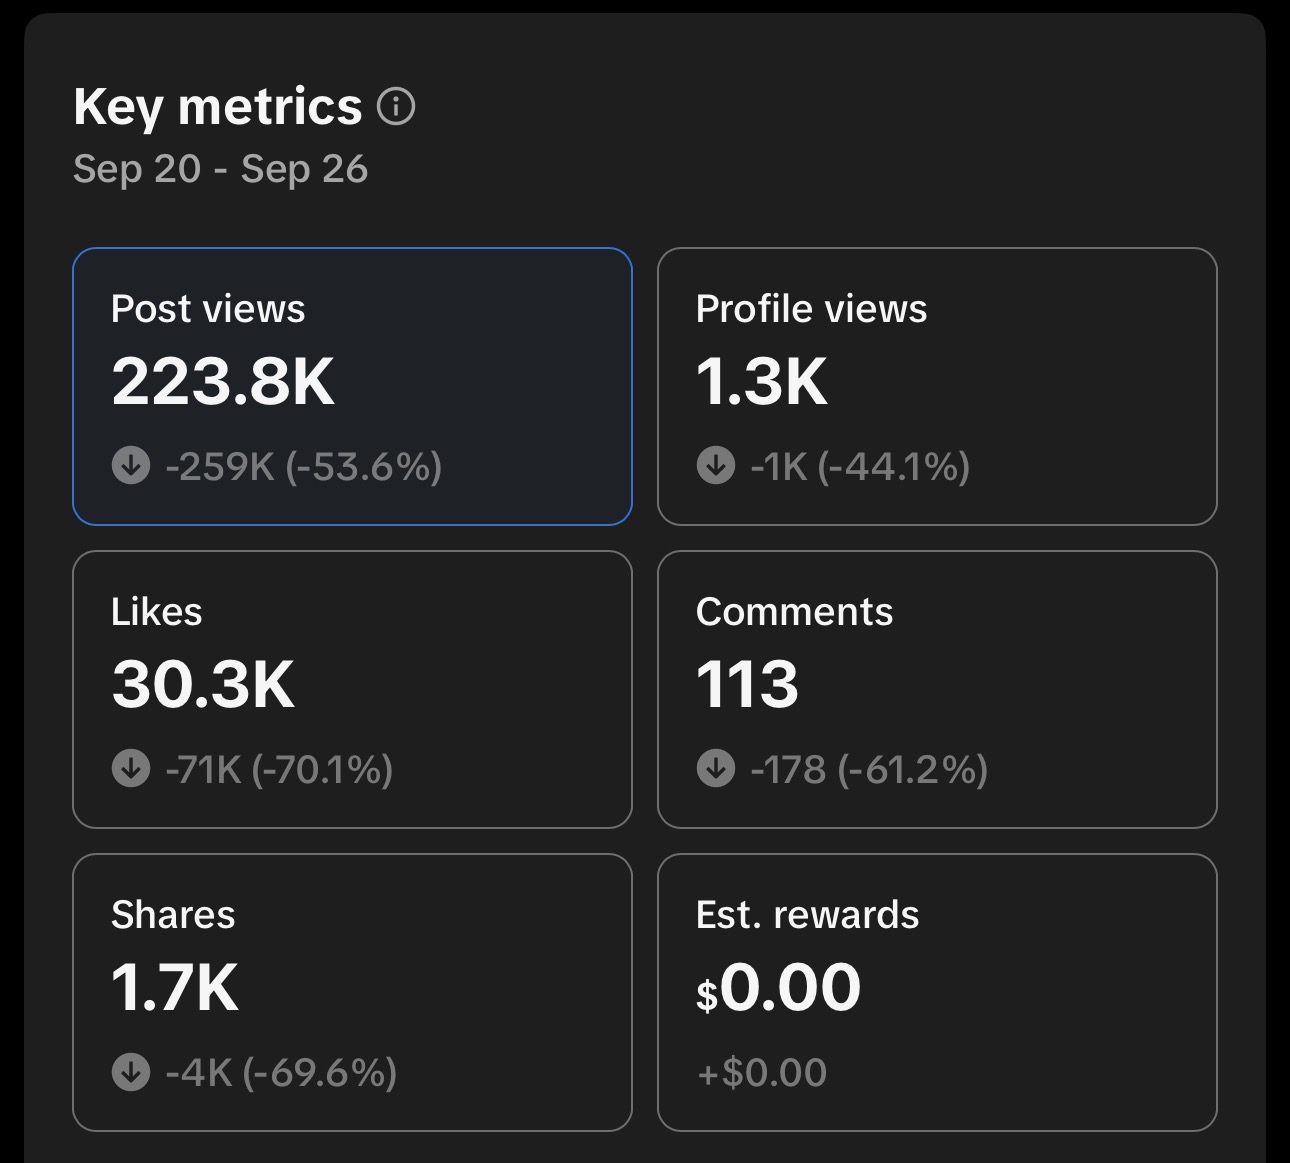Image resolution: width=1290 pixels, height=1163 pixels.
Task: Open the Est. rewards card
Action: point(937,992)
